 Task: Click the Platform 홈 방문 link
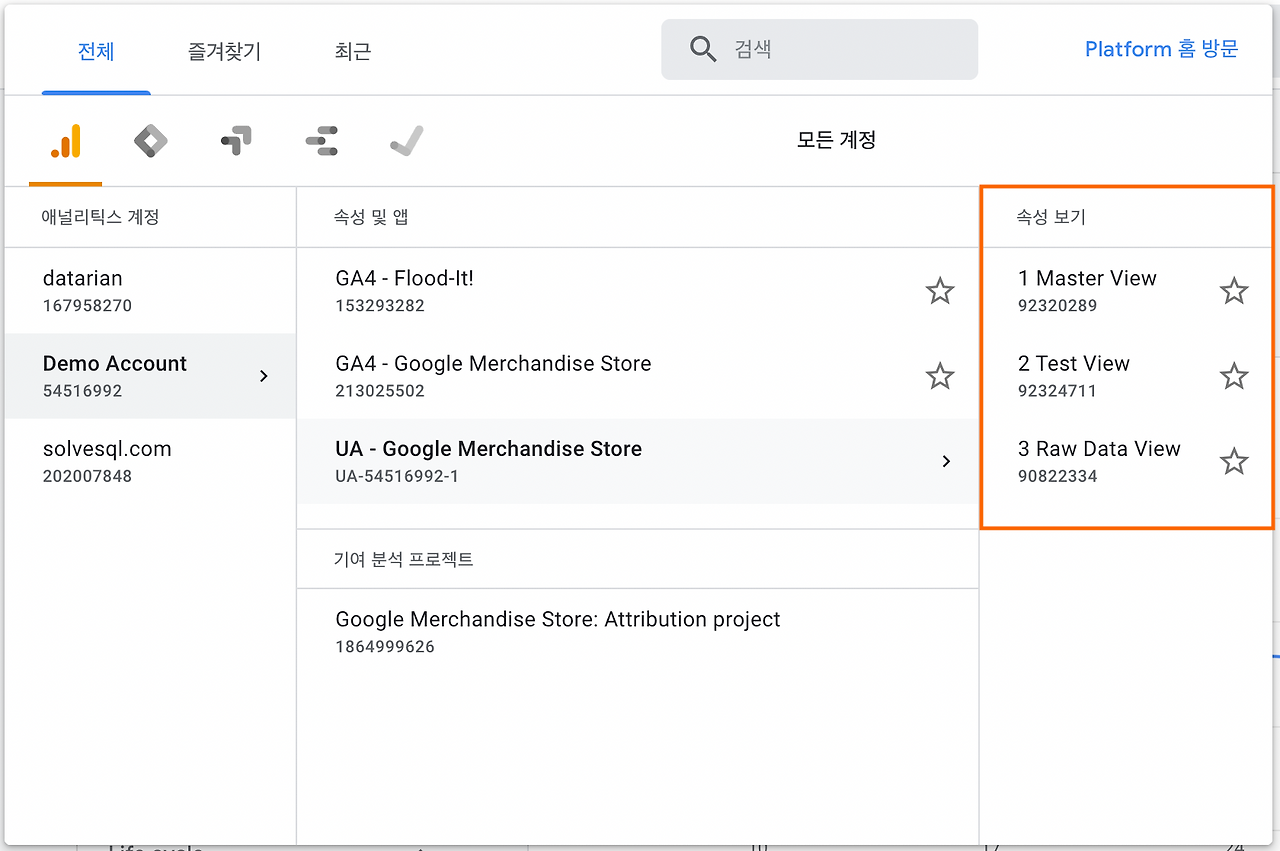pos(1161,49)
